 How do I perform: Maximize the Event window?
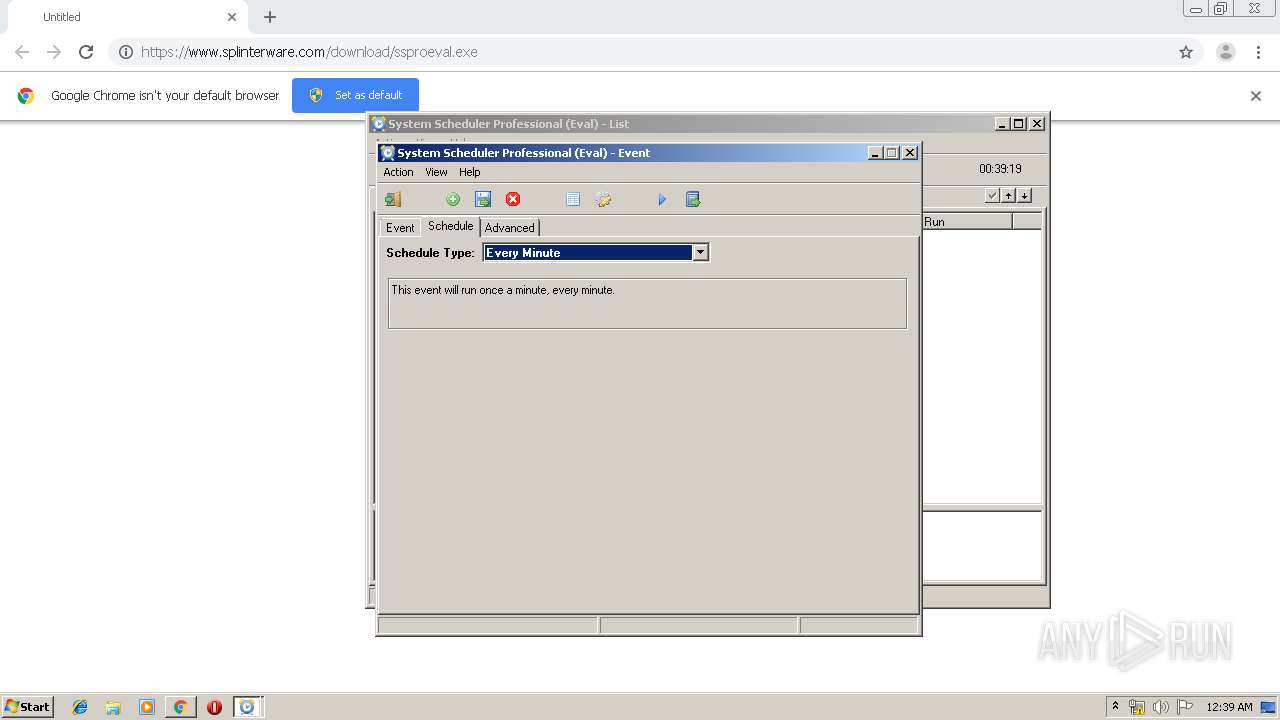891,153
